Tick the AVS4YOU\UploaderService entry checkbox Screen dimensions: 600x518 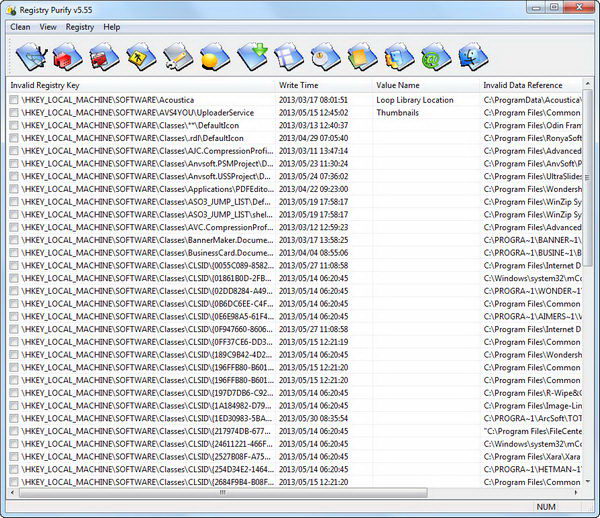pyautogui.click(x=14, y=113)
